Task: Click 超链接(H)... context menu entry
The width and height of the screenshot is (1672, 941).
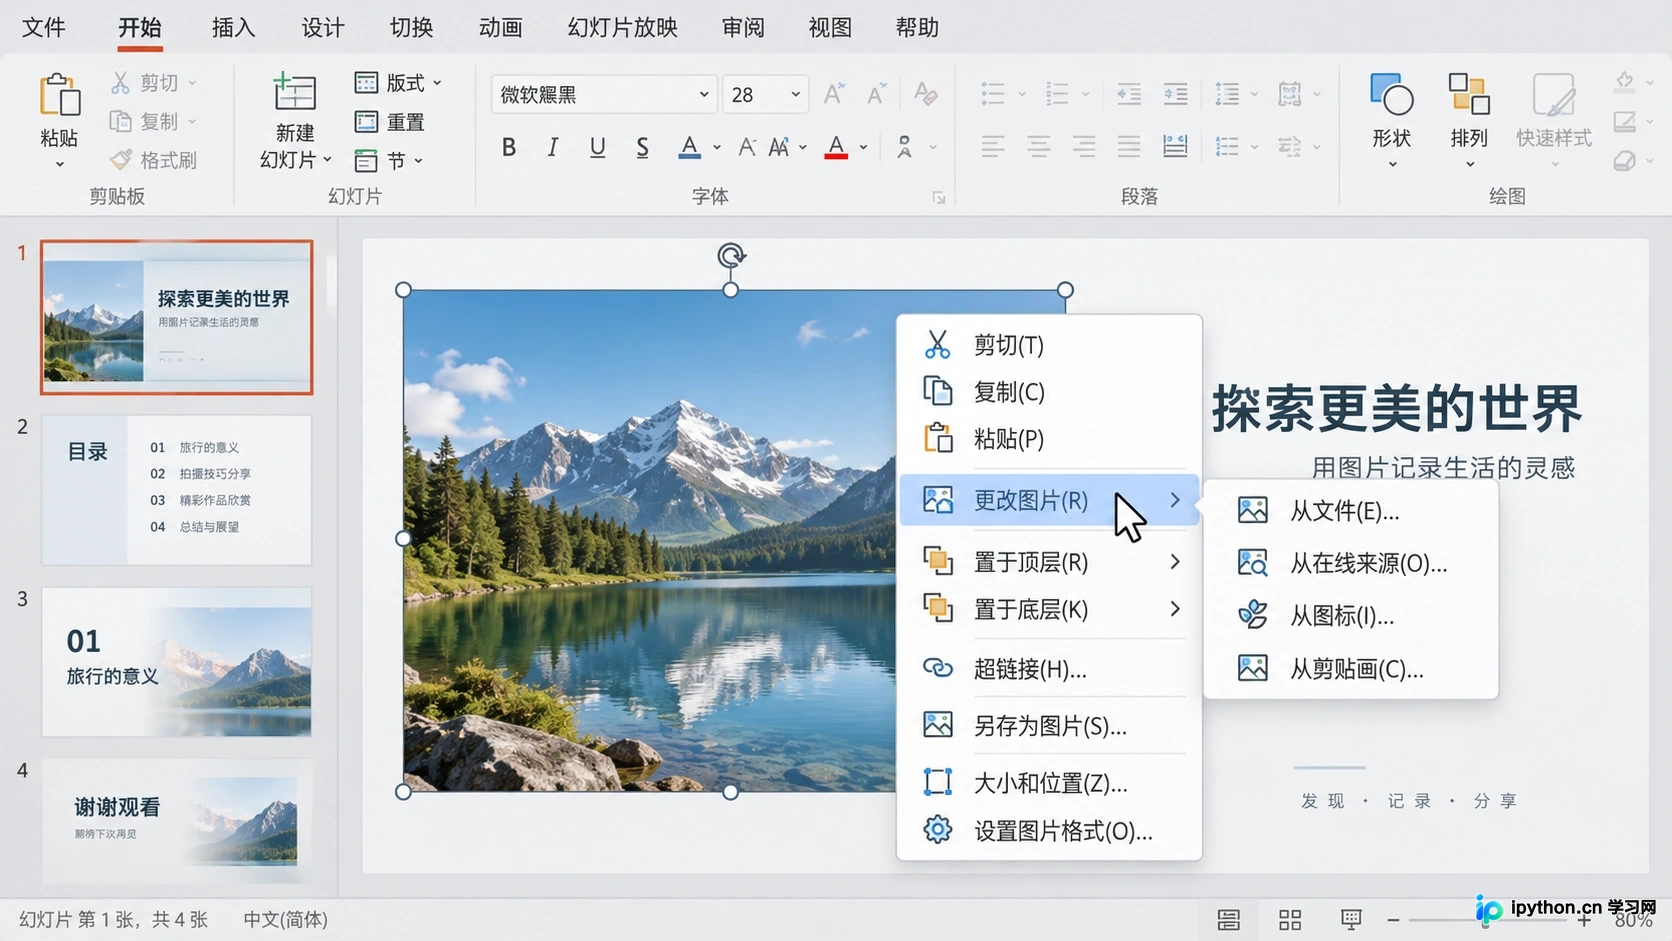Action: coord(1048,669)
